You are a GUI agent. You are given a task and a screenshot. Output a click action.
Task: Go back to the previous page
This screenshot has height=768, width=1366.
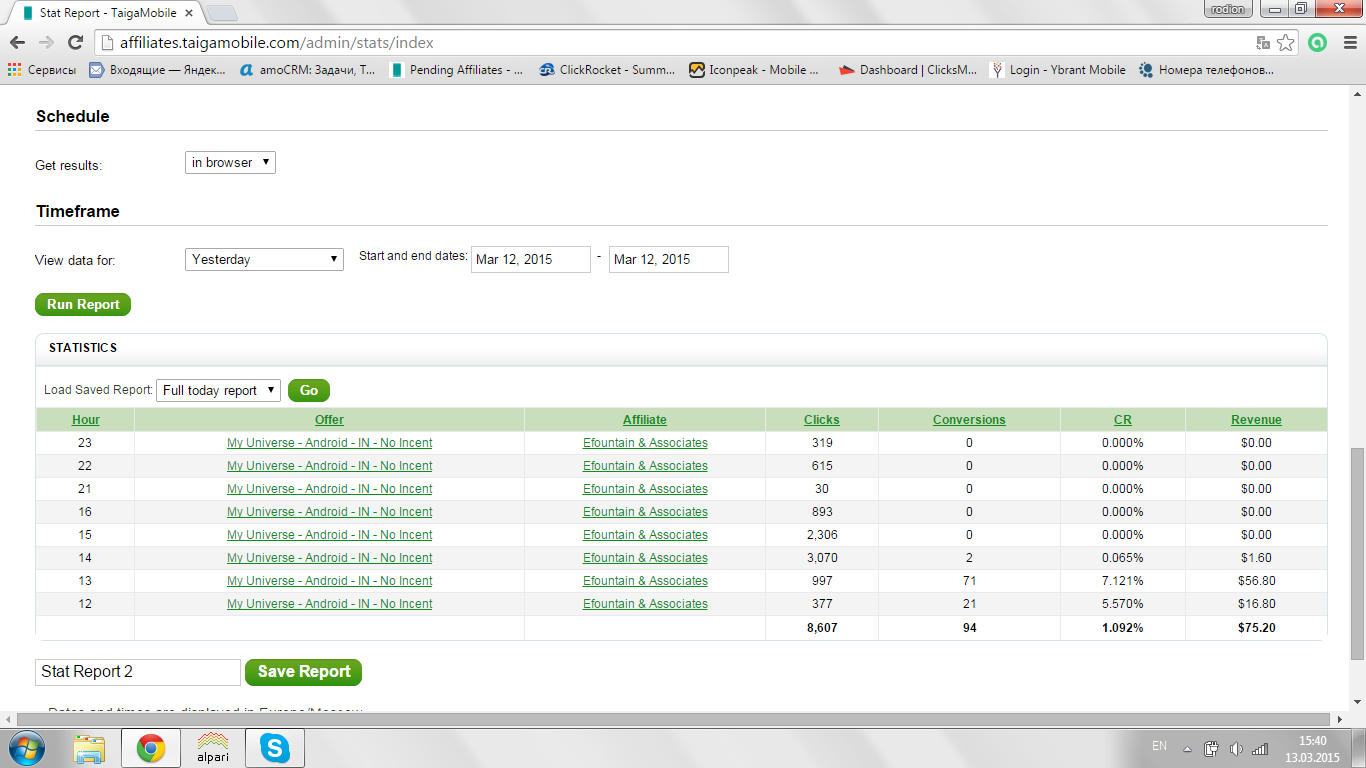point(17,43)
